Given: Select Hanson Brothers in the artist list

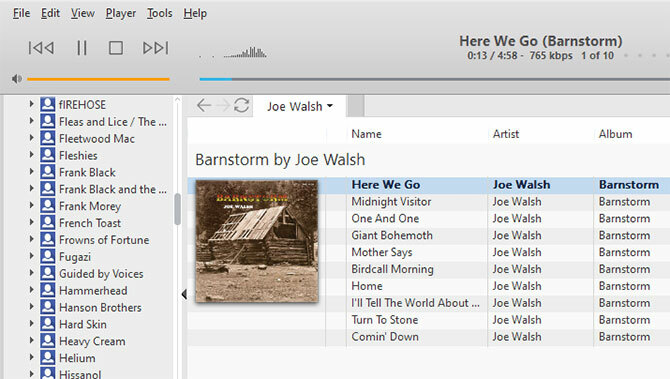Looking at the screenshot, I should [100, 308].
